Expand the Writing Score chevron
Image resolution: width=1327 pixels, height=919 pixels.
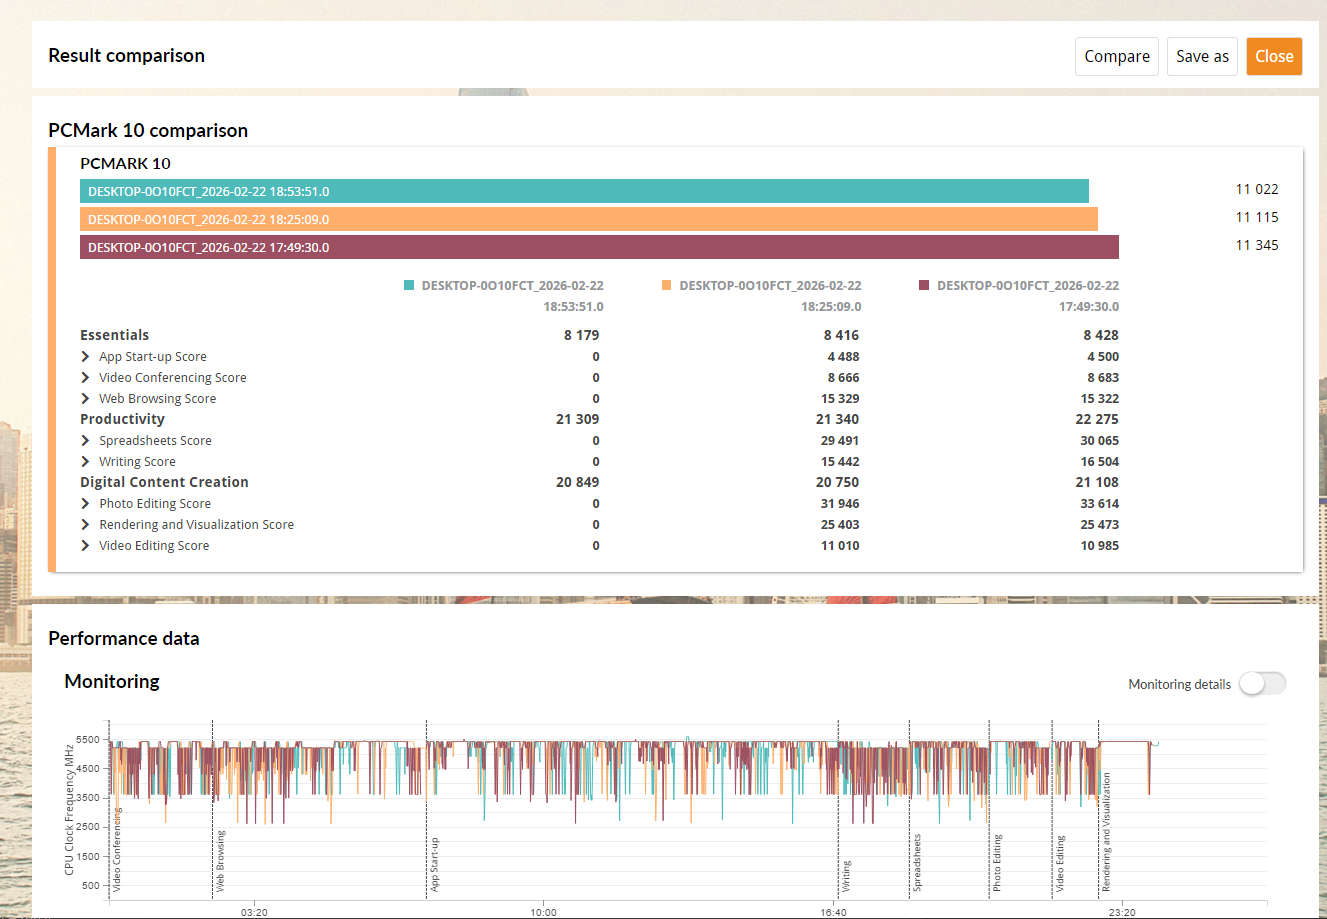click(86, 461)
